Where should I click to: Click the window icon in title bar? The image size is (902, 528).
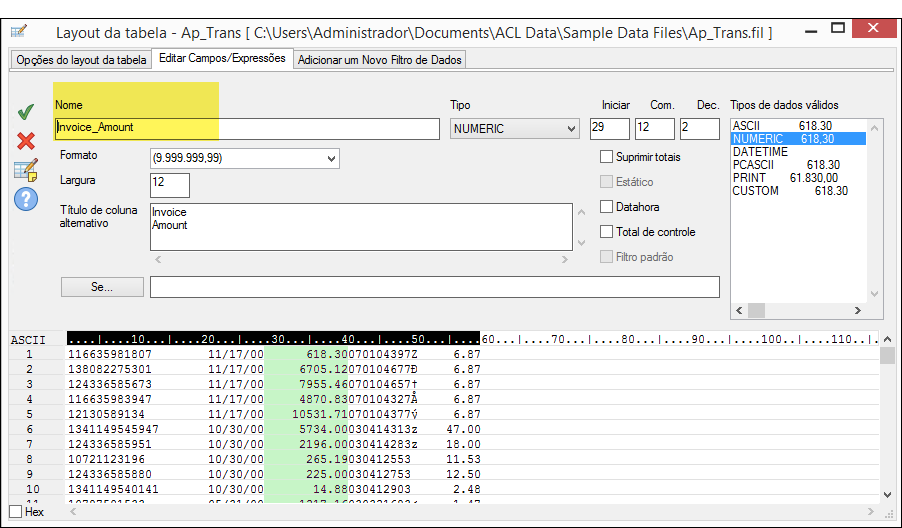[19, 32]
